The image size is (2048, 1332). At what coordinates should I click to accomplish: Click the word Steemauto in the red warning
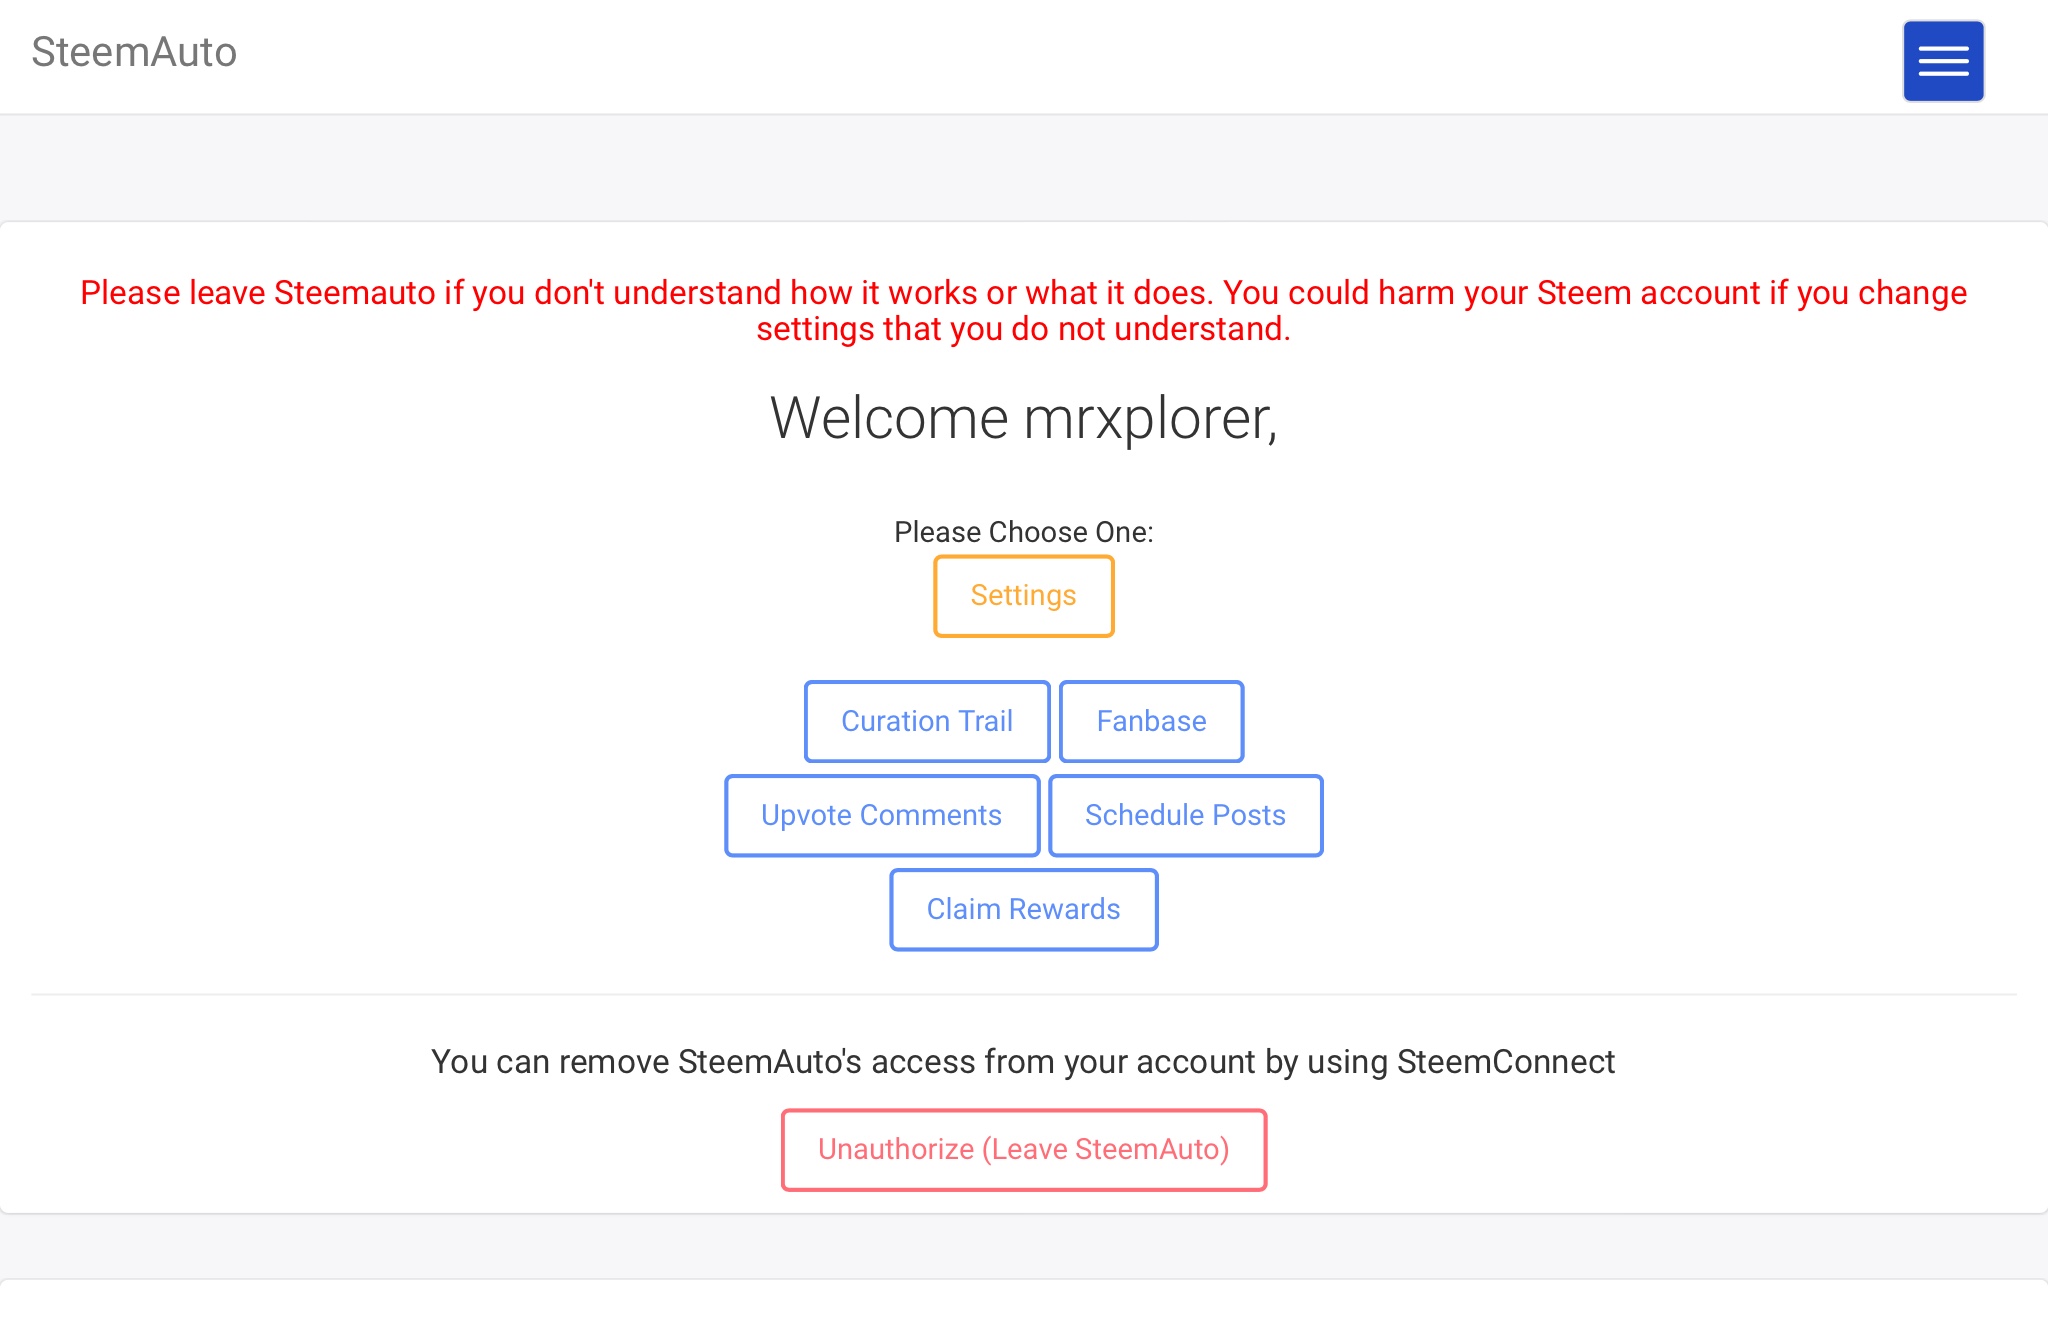[x=354, y=293]
